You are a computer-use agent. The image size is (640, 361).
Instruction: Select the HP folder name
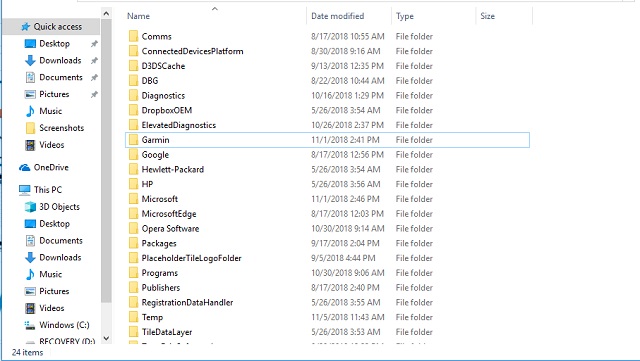pyautogui.click(x=147, y=184)
